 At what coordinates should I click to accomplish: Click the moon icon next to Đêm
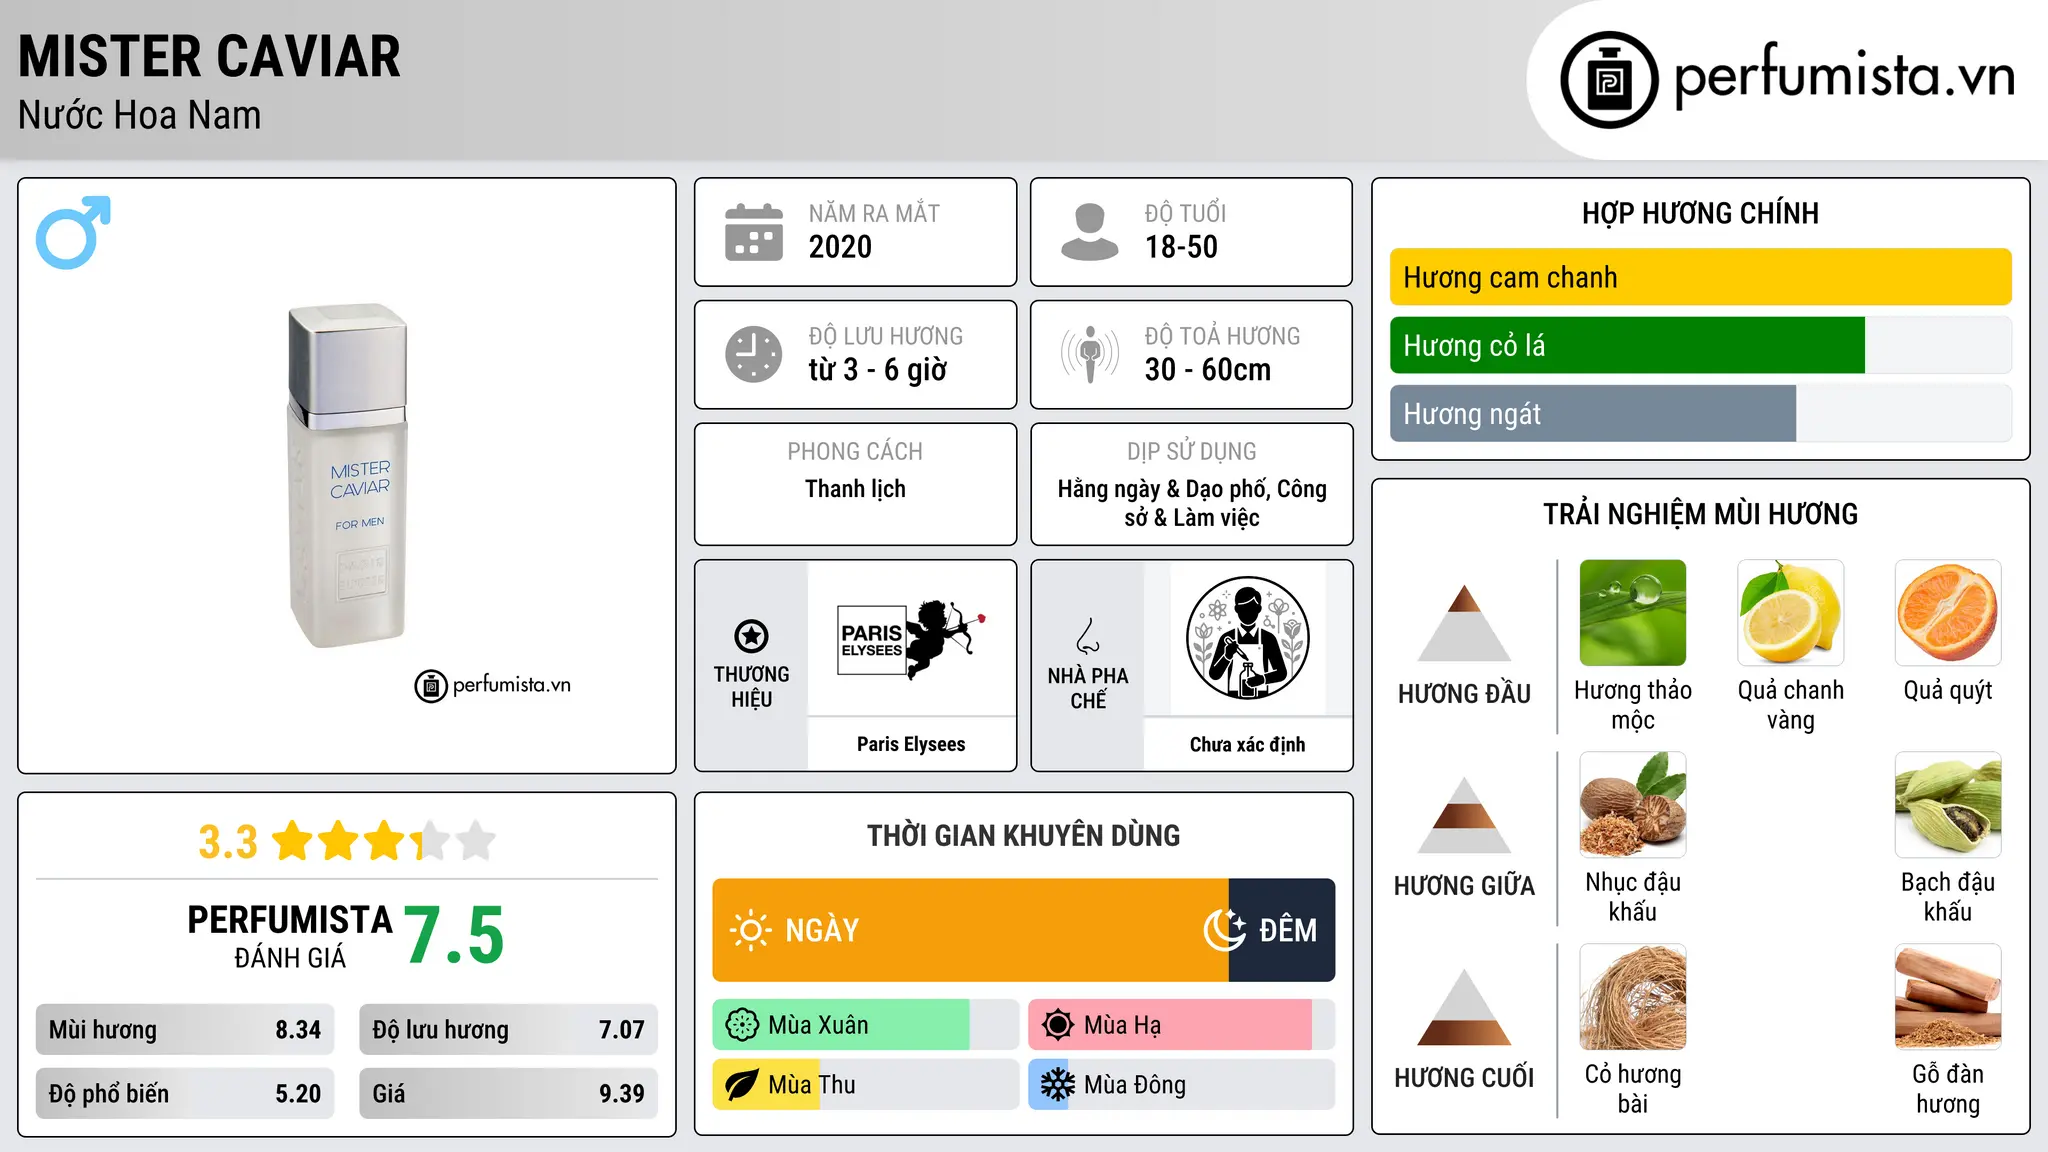[x=1225, y=930]
